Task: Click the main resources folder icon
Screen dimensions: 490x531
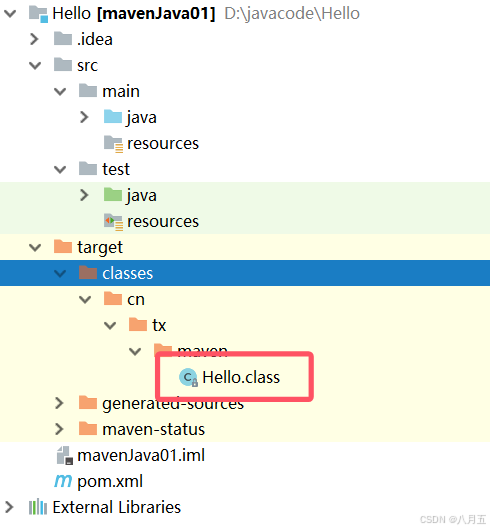Action: pyautogui.click(x=113, y=144)
